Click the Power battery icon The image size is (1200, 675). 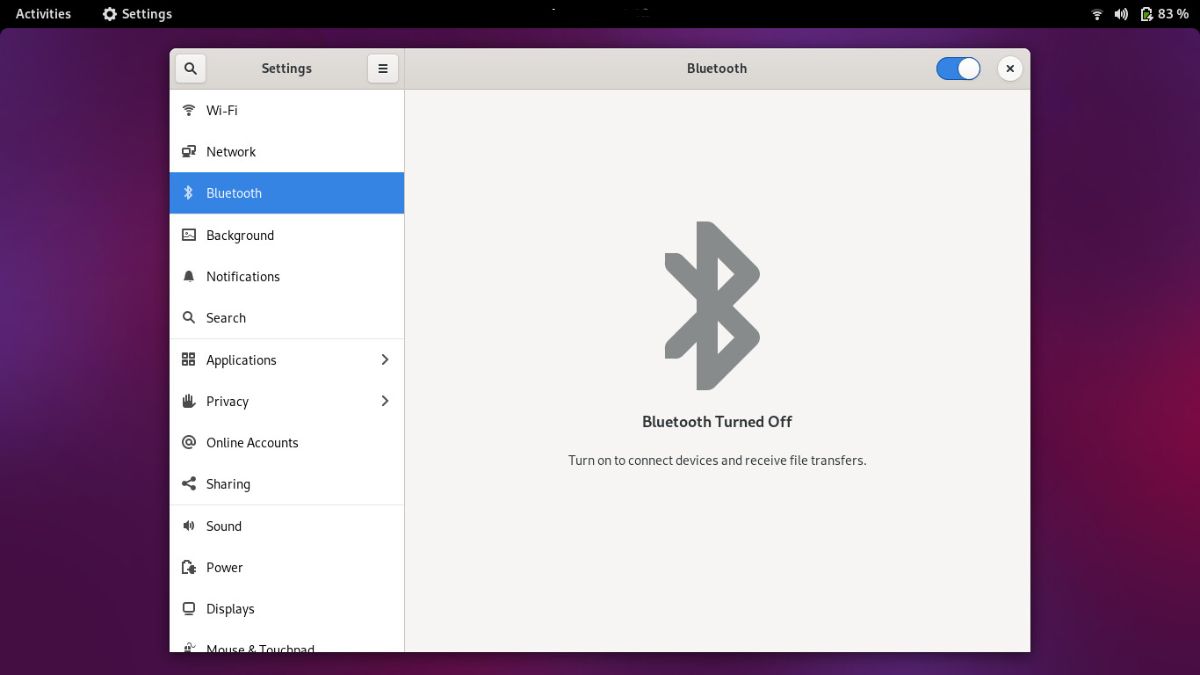[189, 567]
